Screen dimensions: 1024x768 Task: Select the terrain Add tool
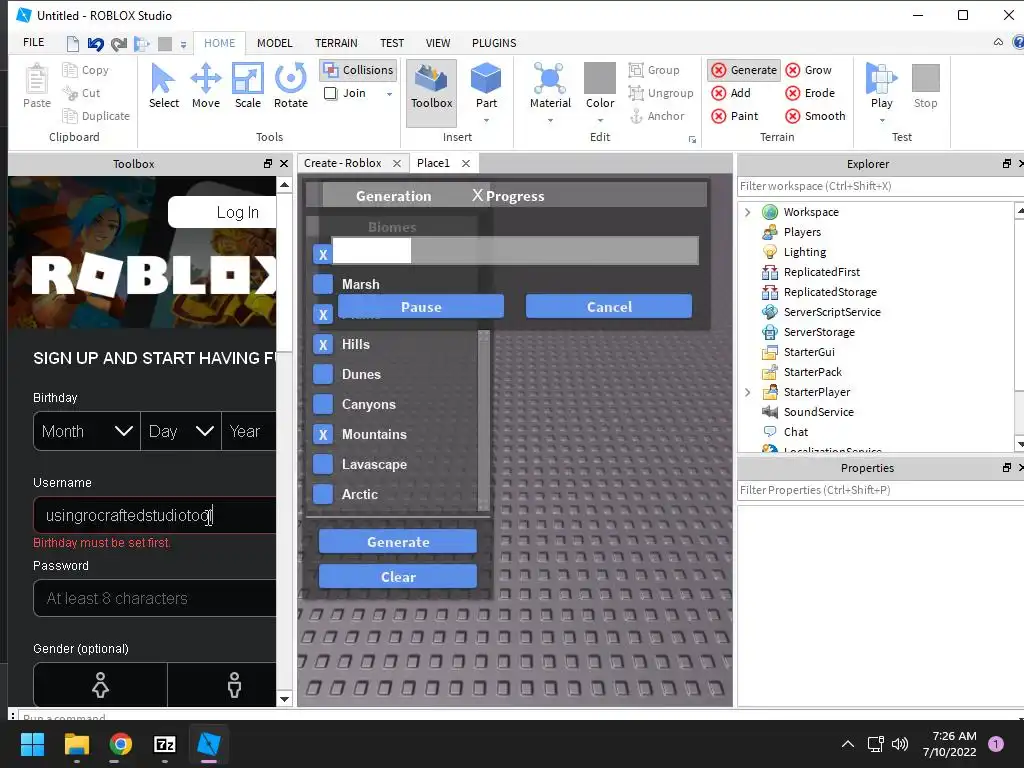731,93
